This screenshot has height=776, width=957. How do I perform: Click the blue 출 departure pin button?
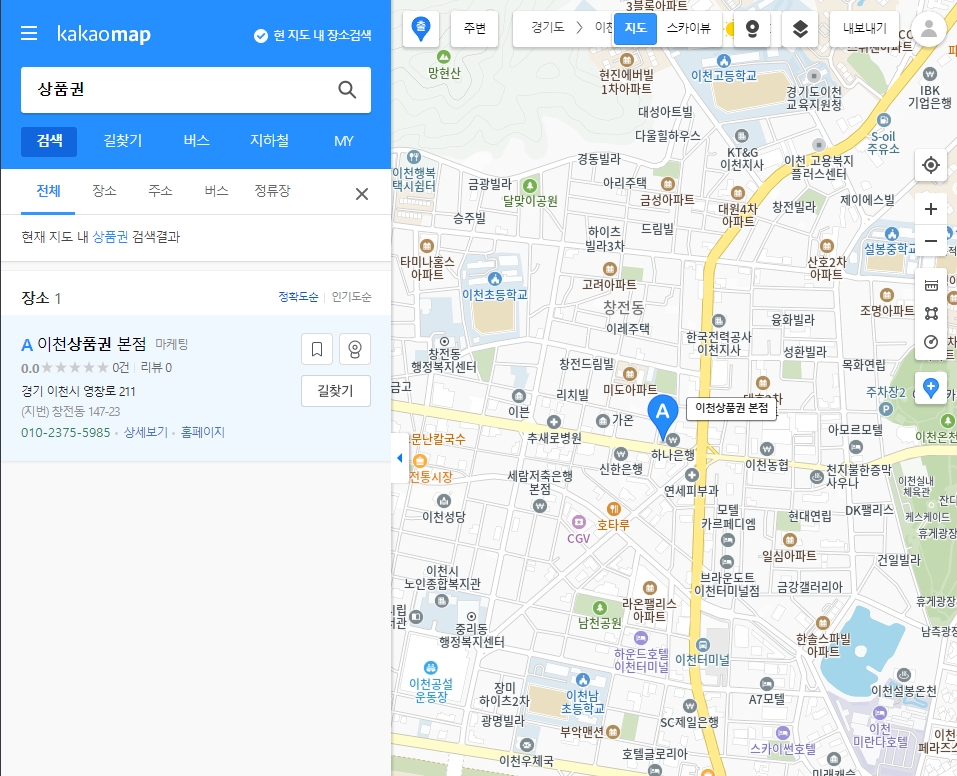[421, 28]
